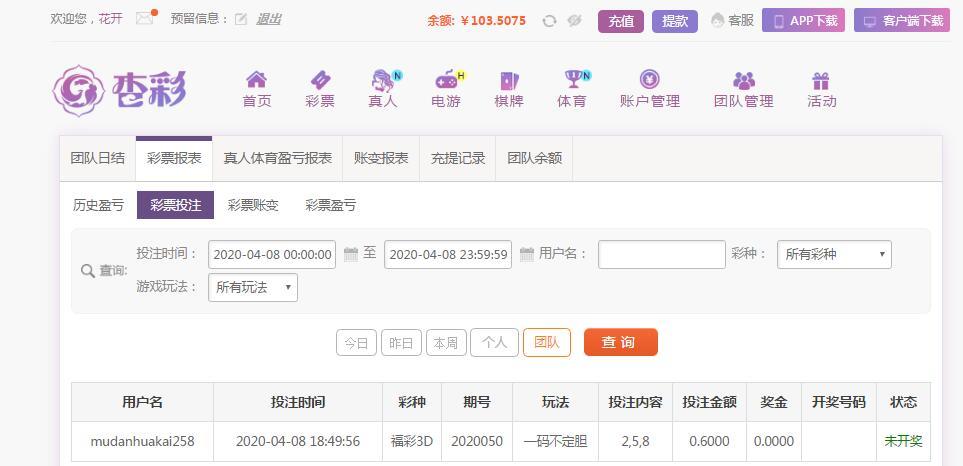Click the purple 充值 recharge button

click(620, 20)
